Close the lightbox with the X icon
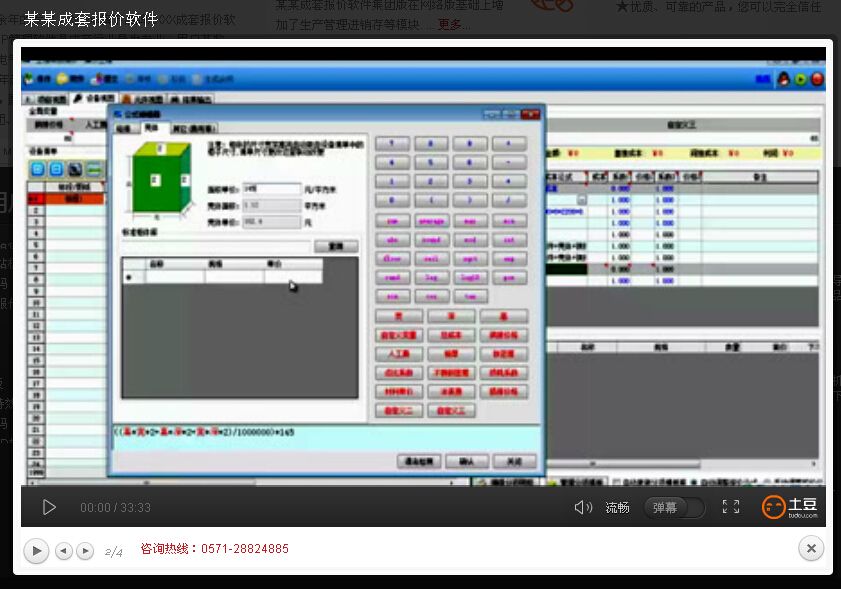 coord(811,548)
